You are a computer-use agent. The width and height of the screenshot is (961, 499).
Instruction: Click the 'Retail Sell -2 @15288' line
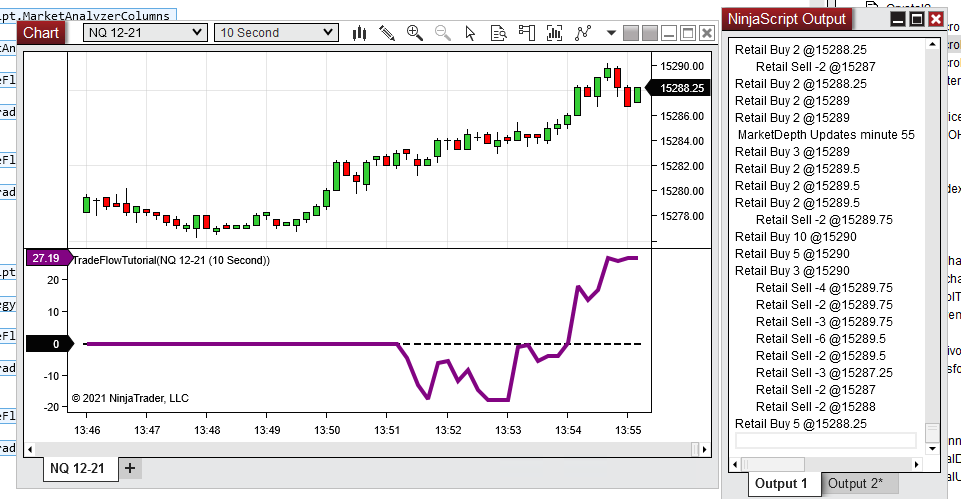816,406
